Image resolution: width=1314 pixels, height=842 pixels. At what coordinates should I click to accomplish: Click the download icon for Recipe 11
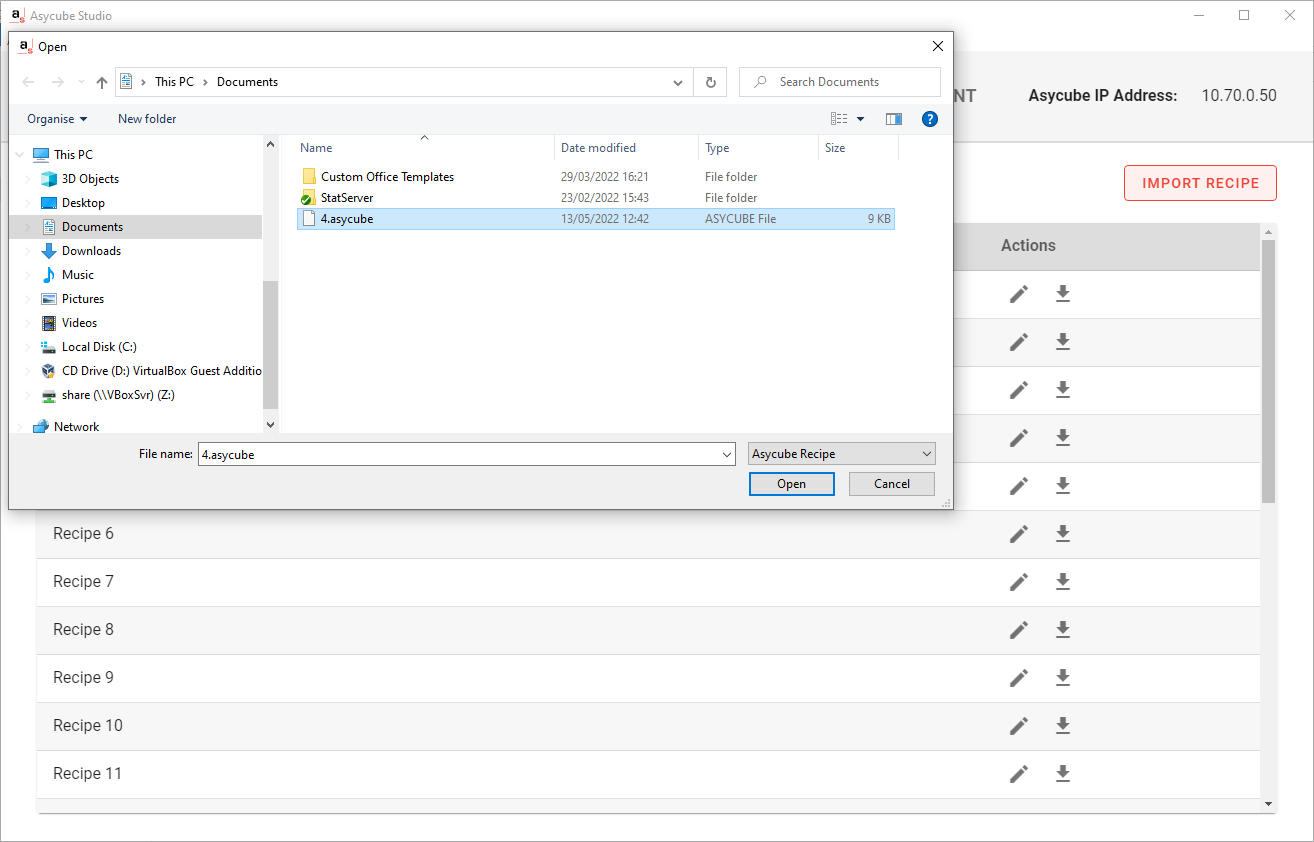pos(1063,774)
